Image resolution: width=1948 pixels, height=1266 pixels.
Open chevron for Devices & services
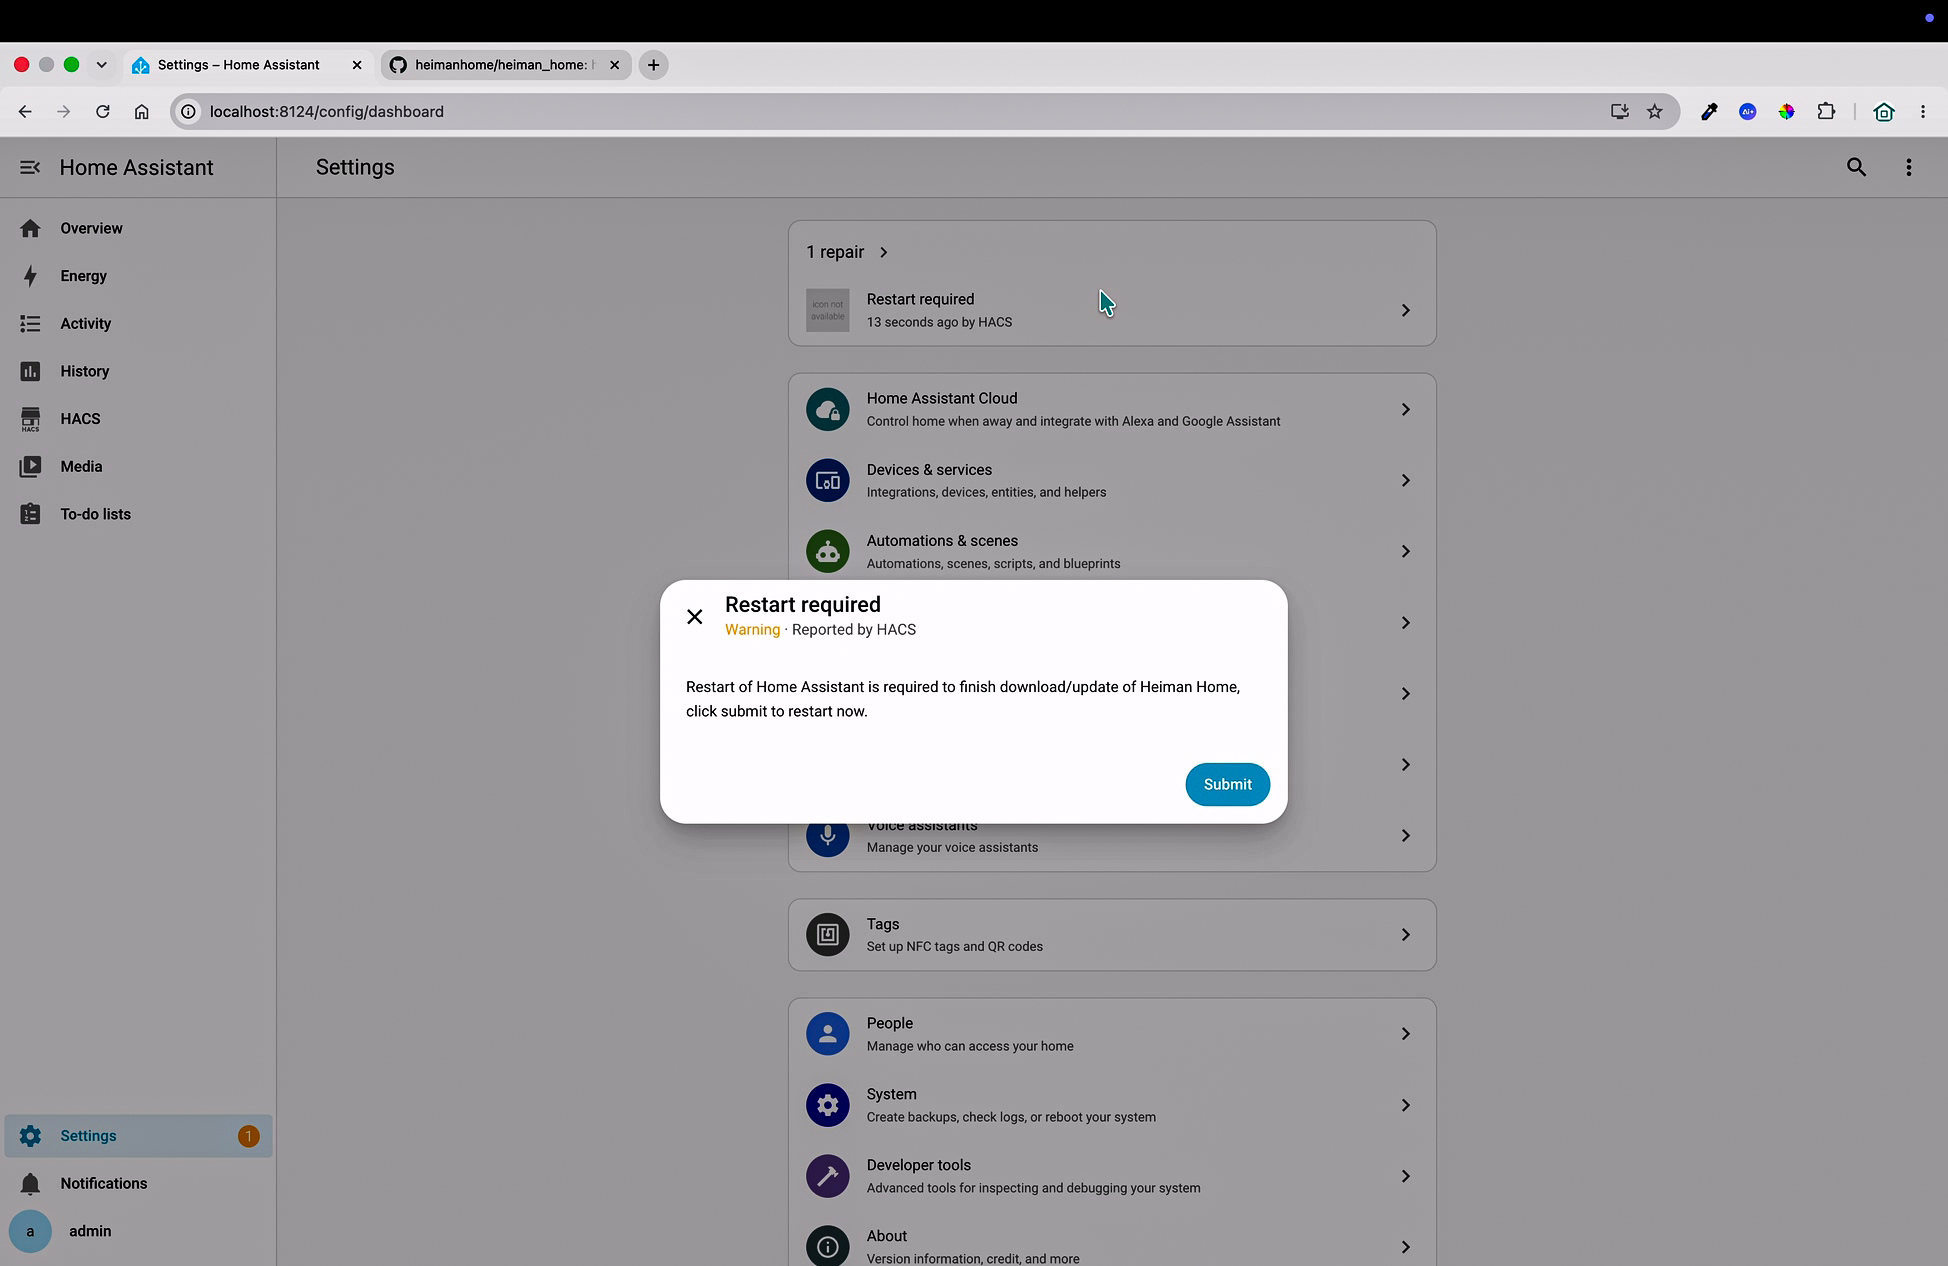click(x=1405, y=481)
